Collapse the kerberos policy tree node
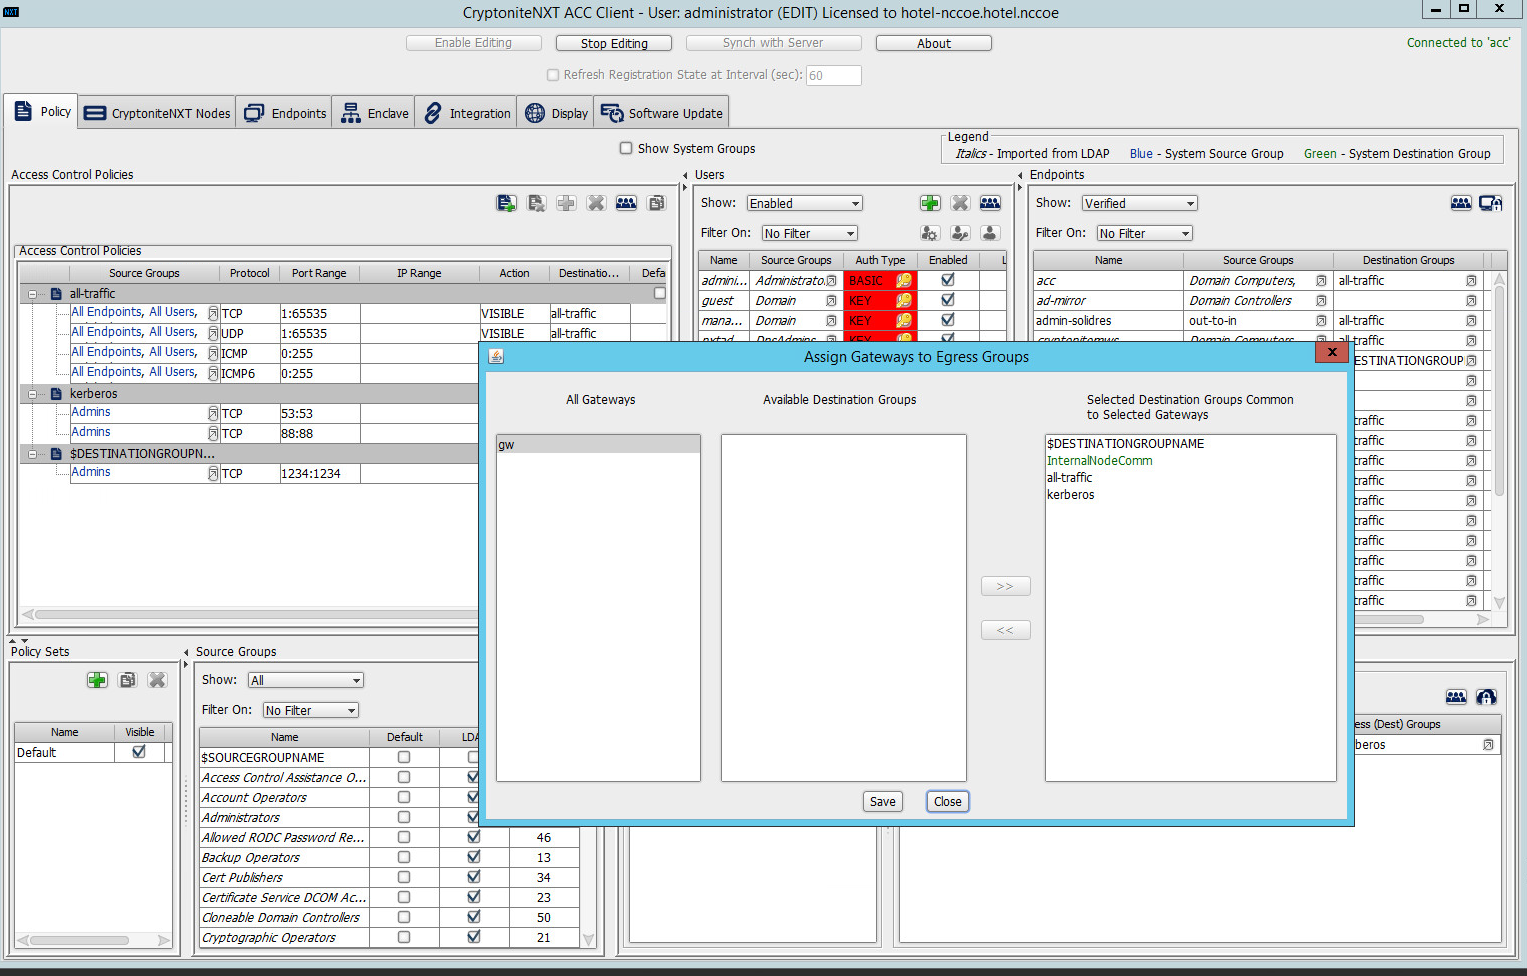This screenshot has width=1527, height=976. pyautogui.click(x=32, y=394)
